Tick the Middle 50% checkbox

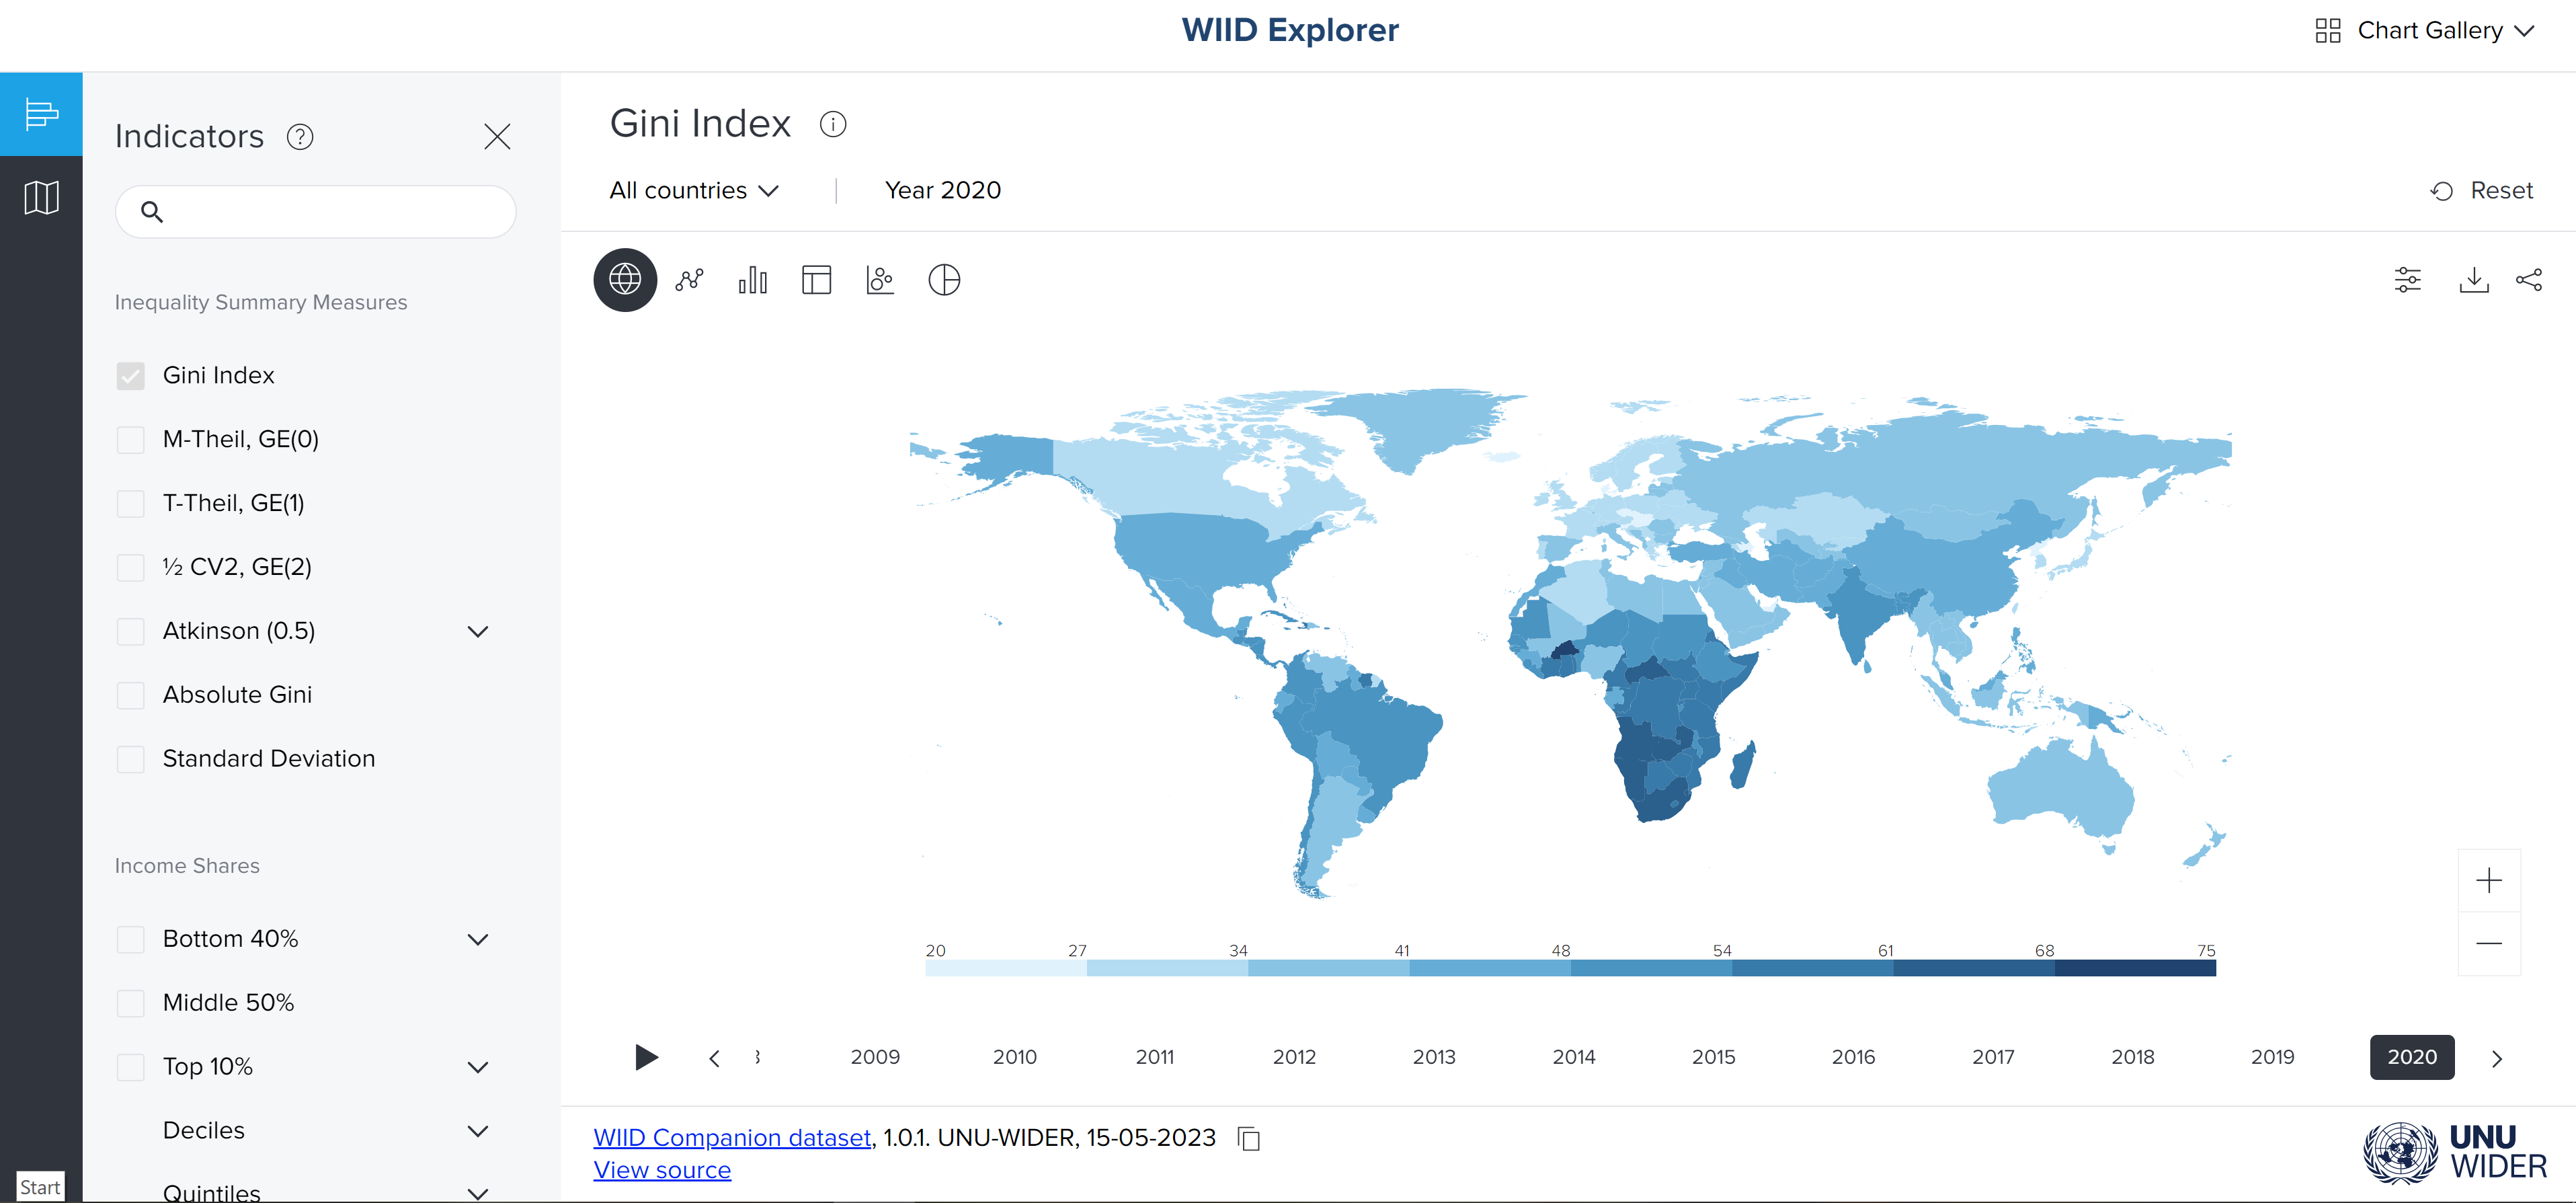tap(131, 1003)
